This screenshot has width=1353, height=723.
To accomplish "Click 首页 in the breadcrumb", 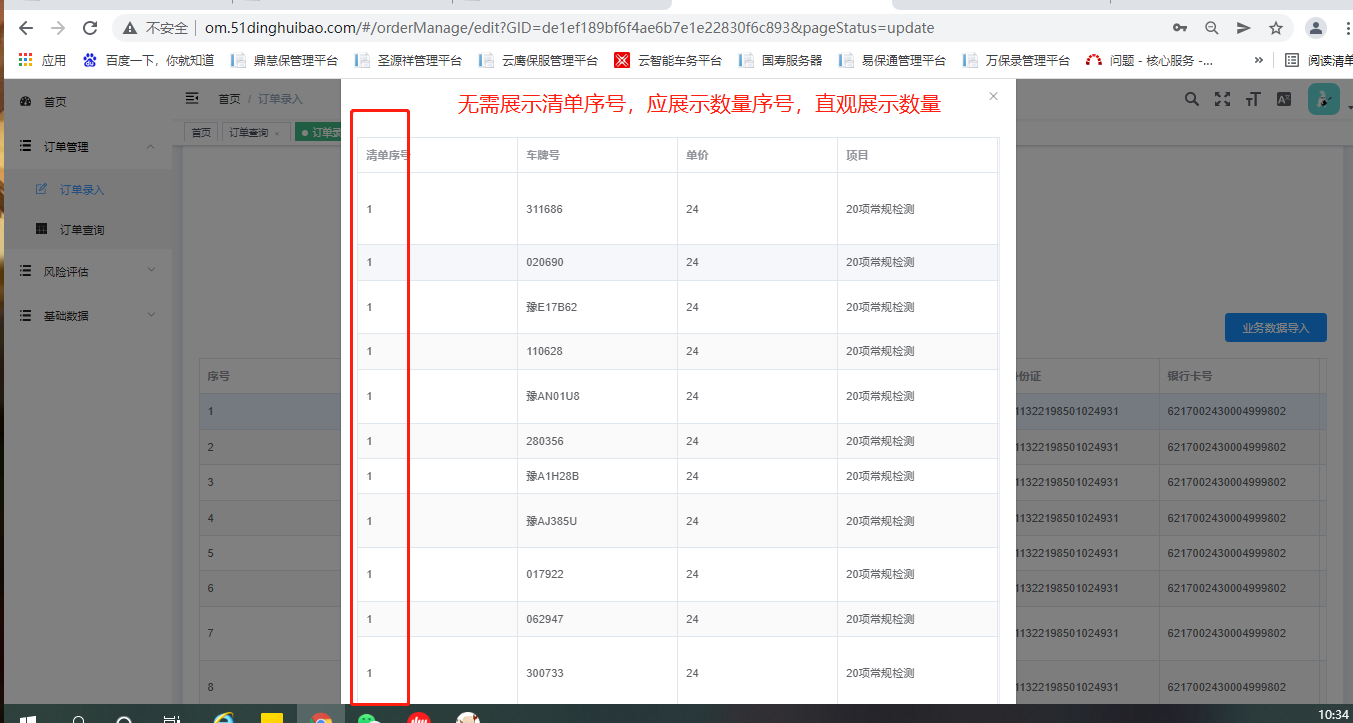I will click(x=230, y=99).
